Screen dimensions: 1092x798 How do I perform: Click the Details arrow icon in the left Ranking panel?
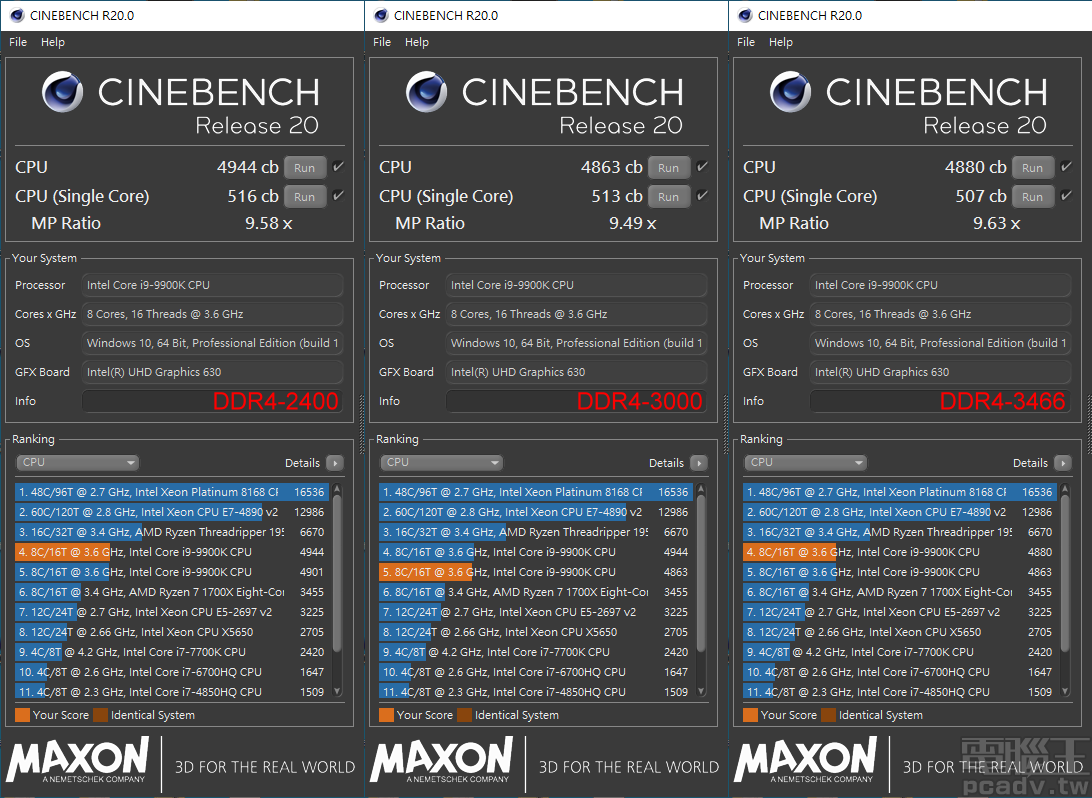pyautogui.click(x=334, y=463)
